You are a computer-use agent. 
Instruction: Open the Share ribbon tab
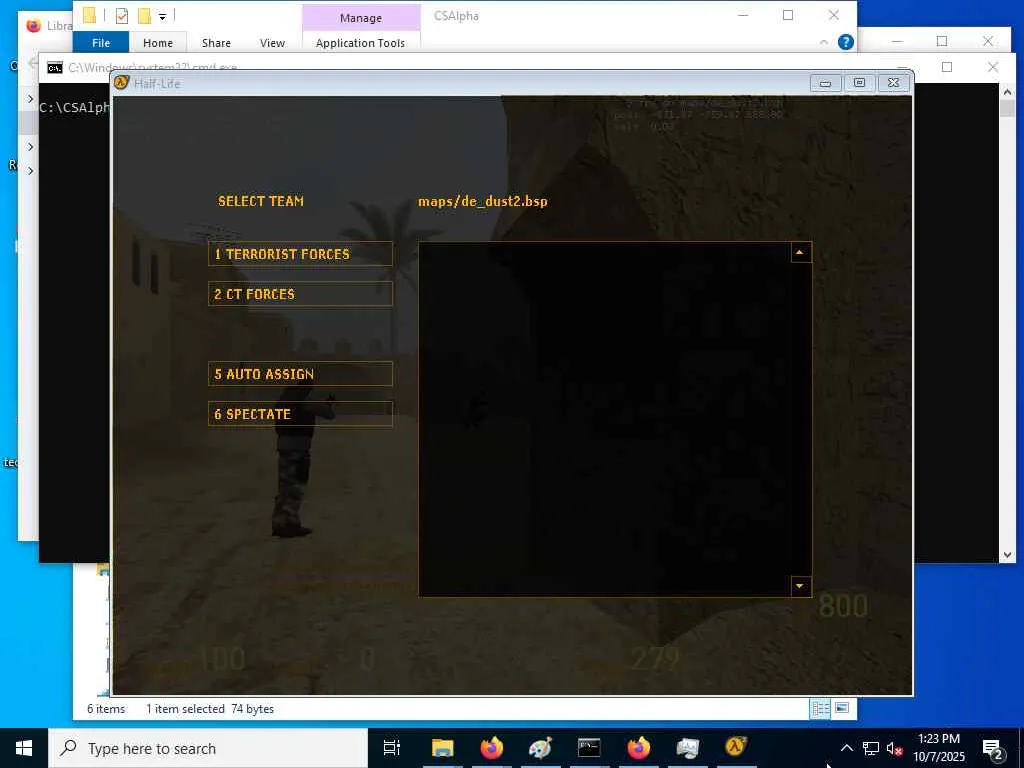pos(216,42)
